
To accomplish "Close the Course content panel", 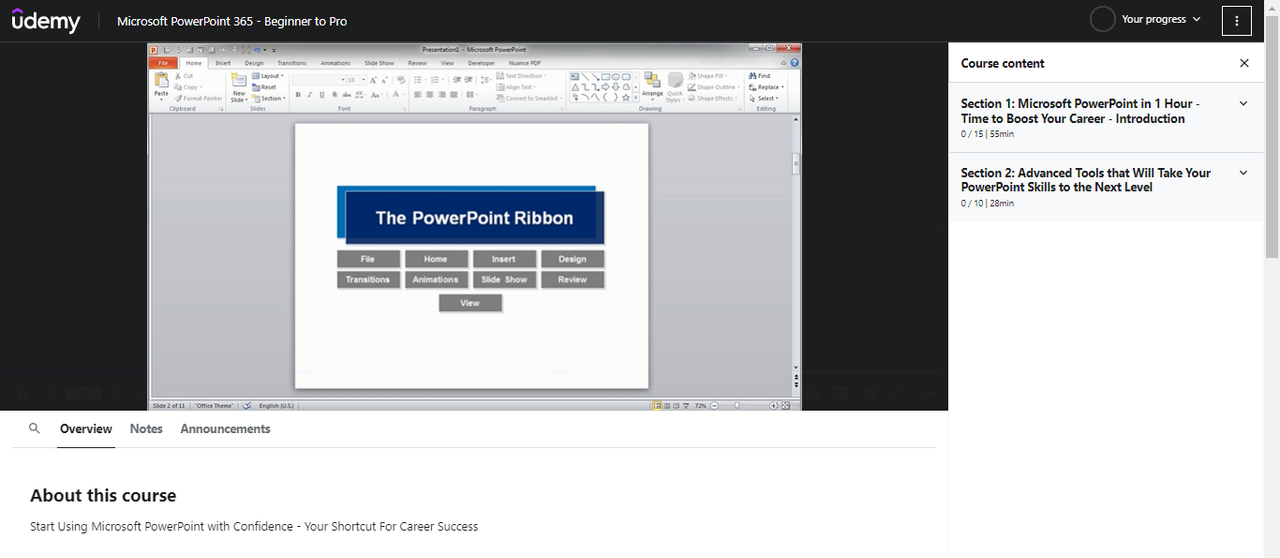I will (1244, 63).
